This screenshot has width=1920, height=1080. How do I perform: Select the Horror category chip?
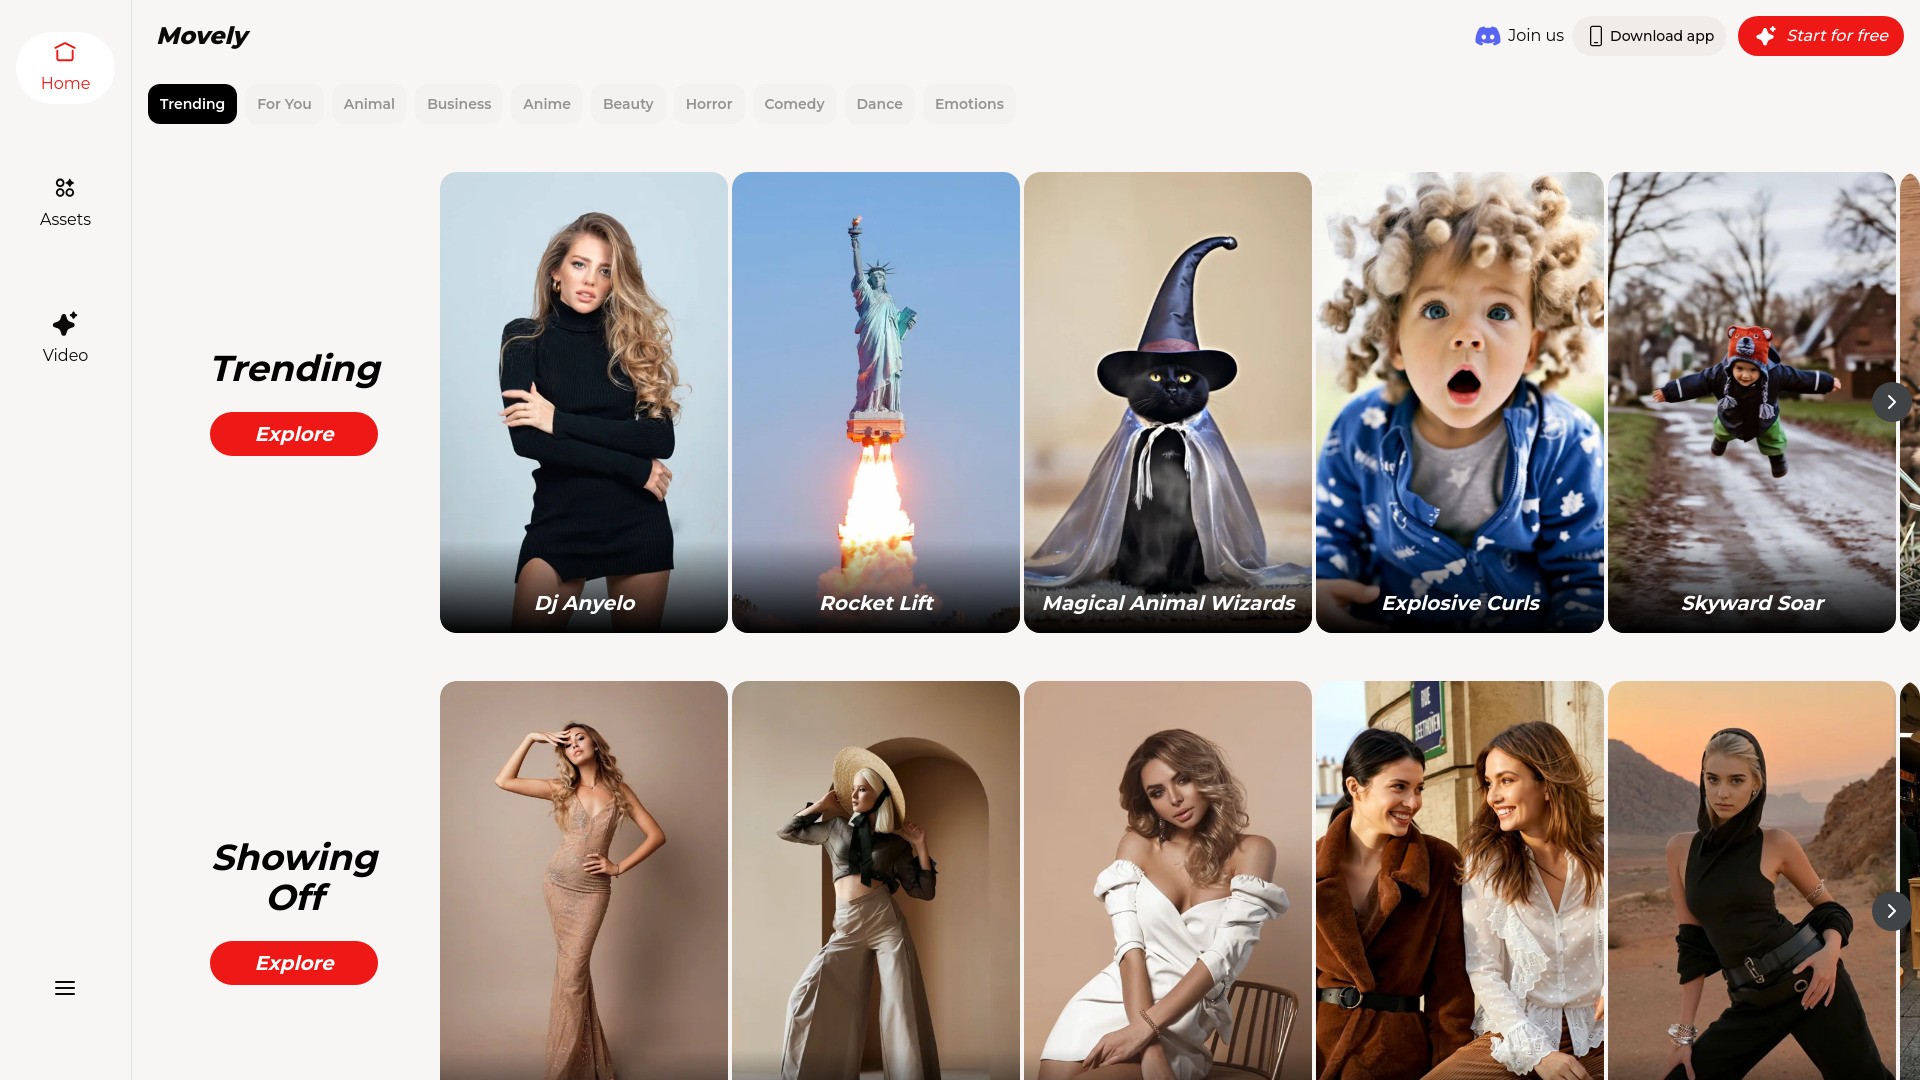(x=709, y=104)
